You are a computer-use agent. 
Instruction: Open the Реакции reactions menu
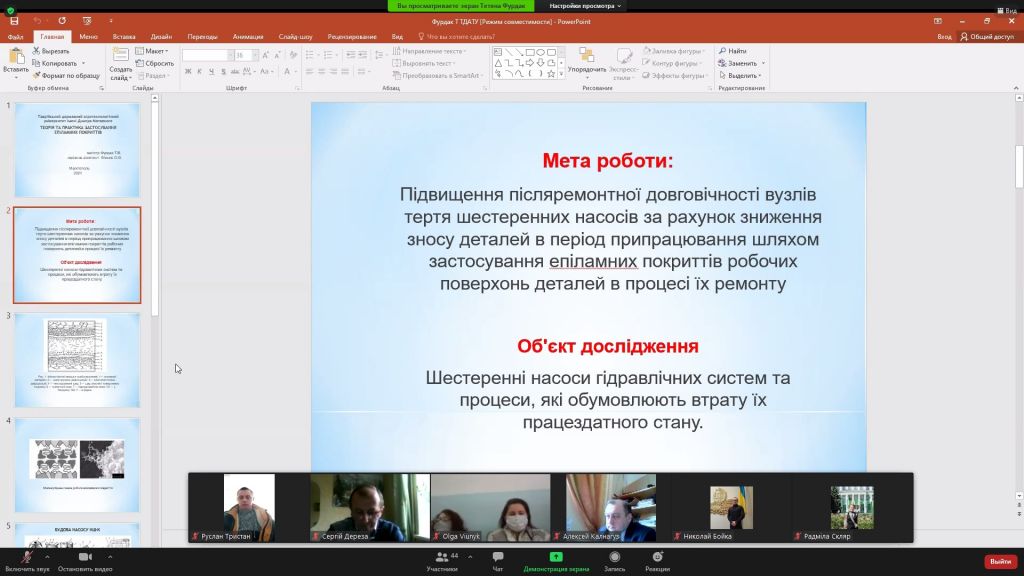pyautogui.click(x=657, y=558)
